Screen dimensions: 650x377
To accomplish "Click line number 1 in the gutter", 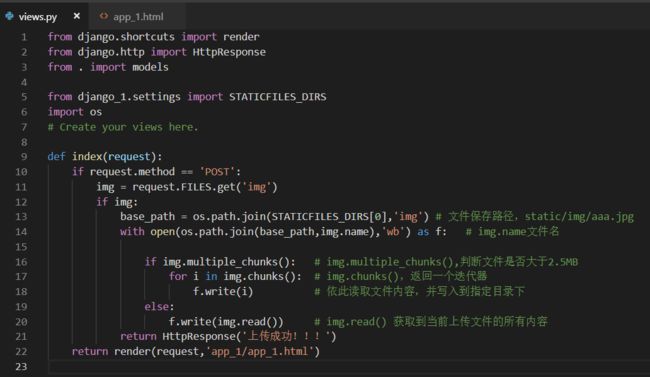I will [x=24, y=37].
